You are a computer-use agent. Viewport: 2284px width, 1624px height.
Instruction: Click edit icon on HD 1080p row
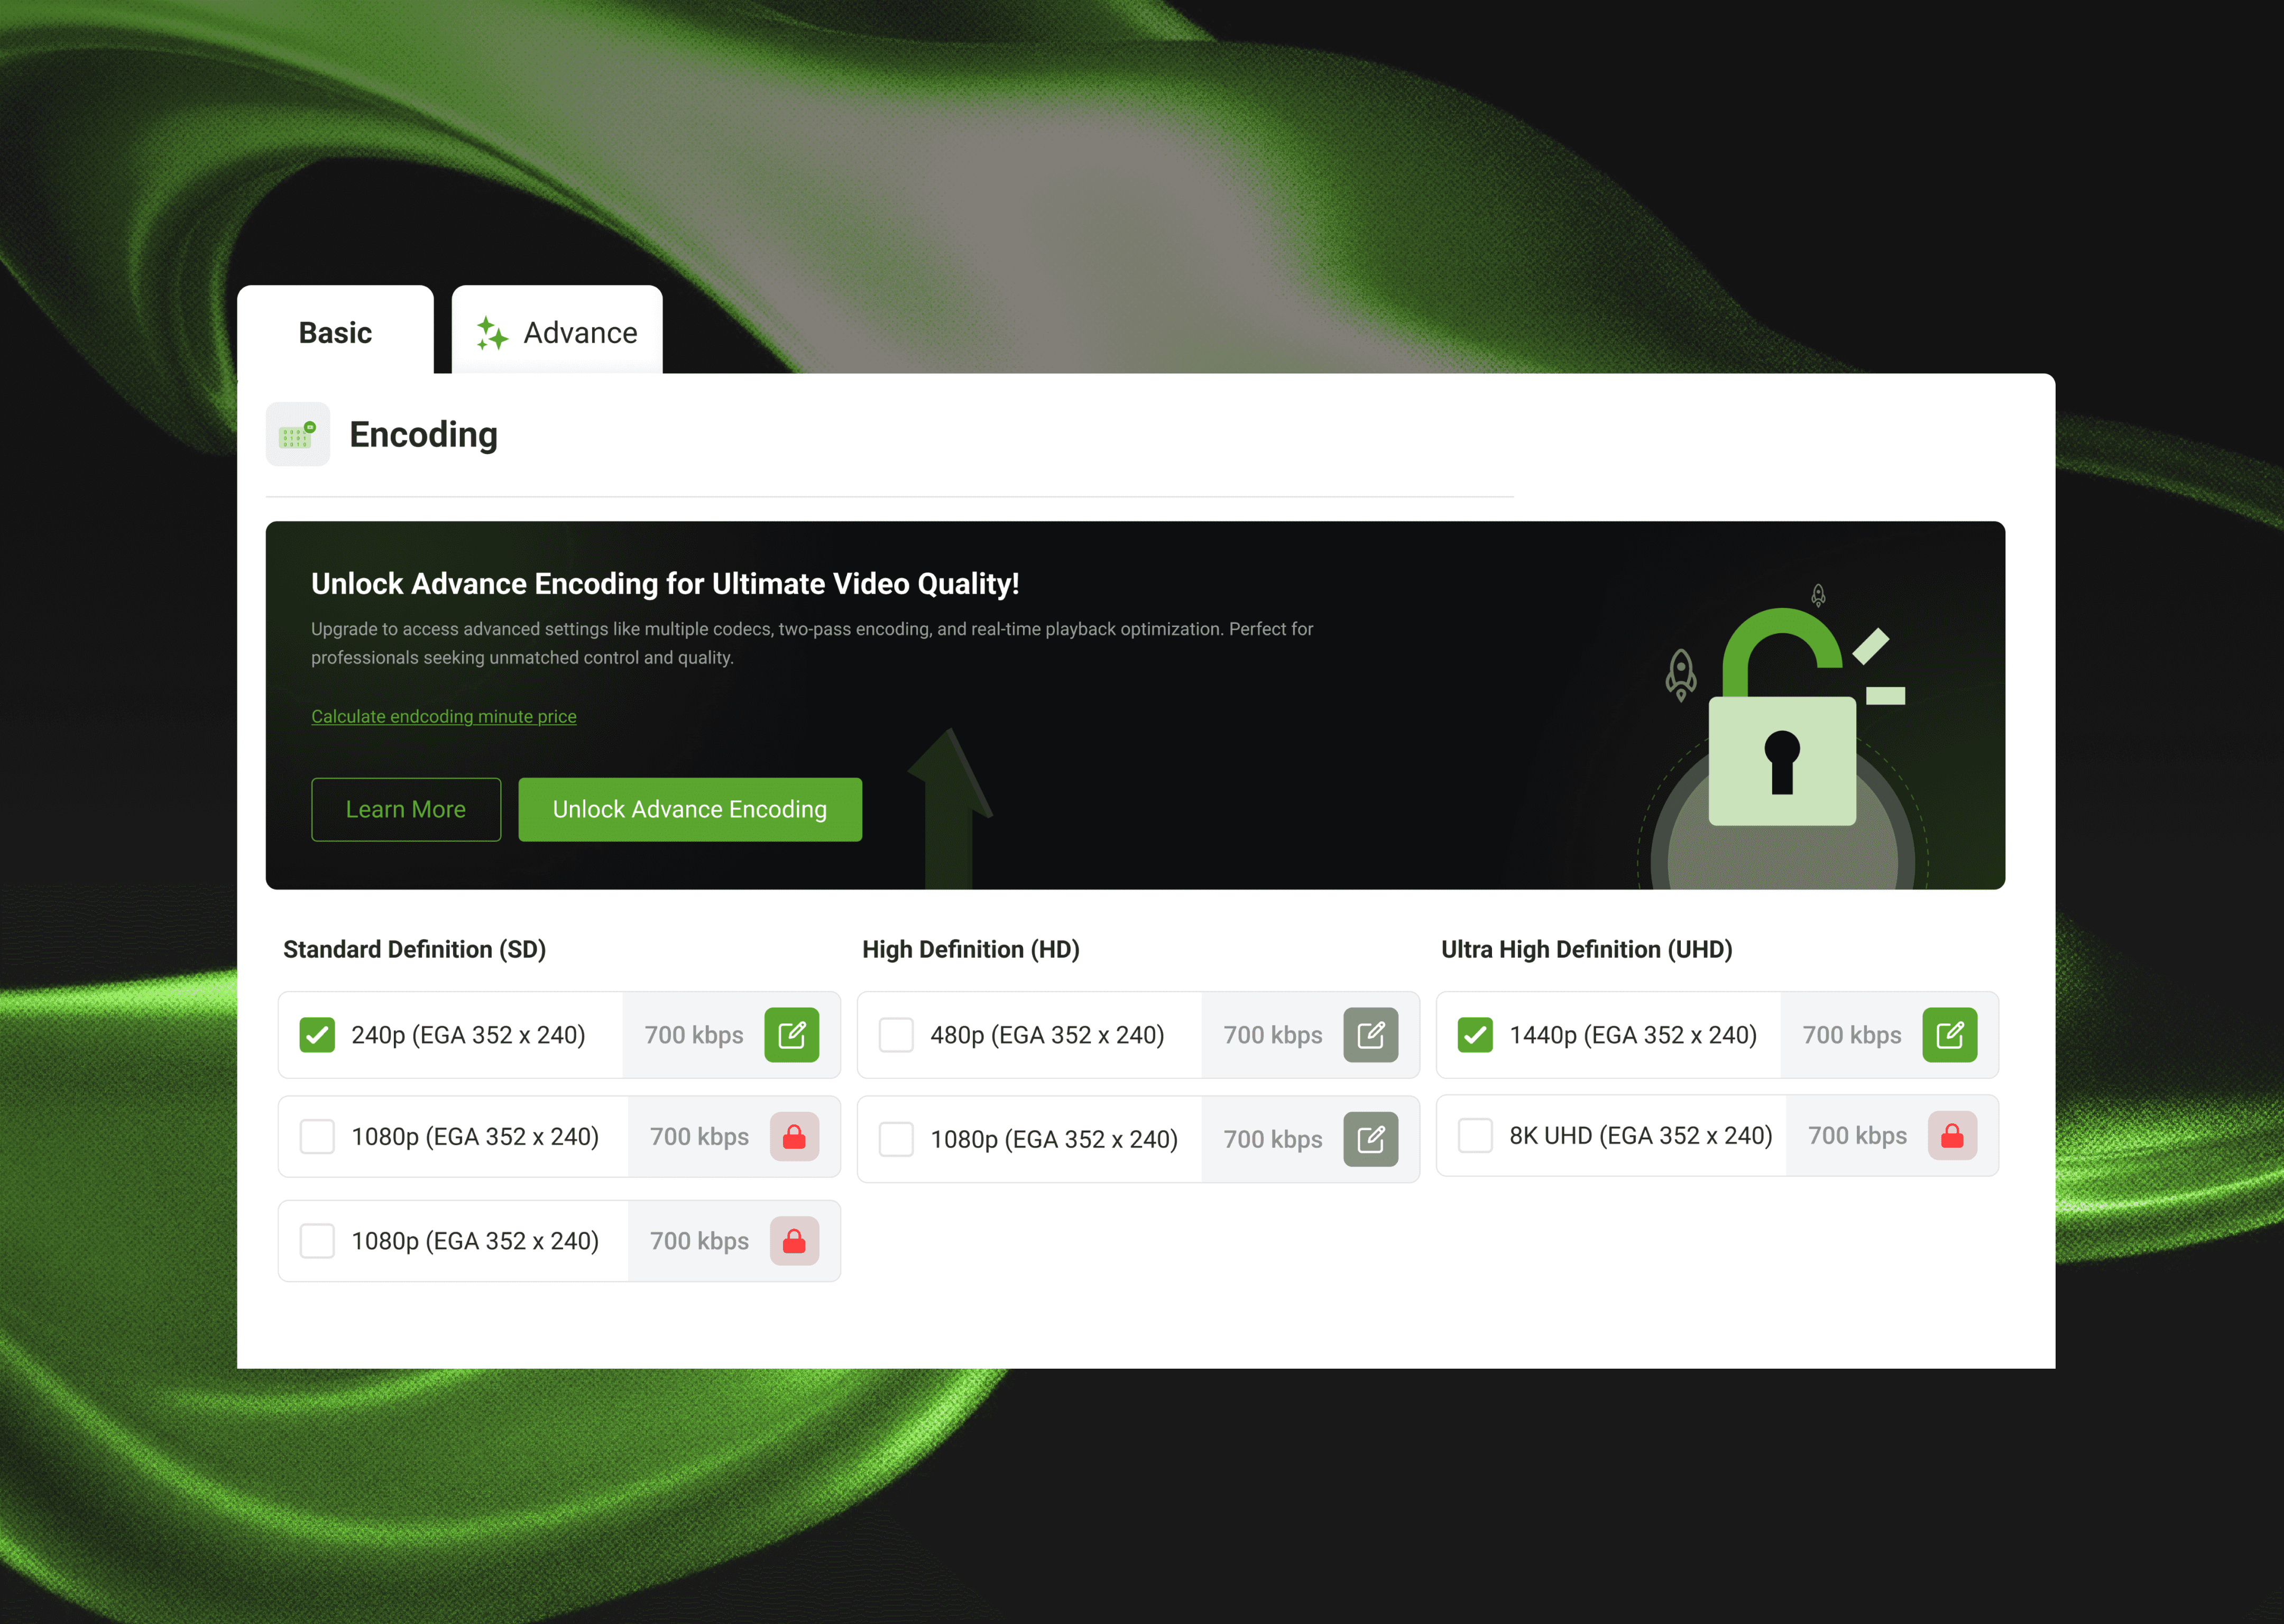tap(1370, 1138)
